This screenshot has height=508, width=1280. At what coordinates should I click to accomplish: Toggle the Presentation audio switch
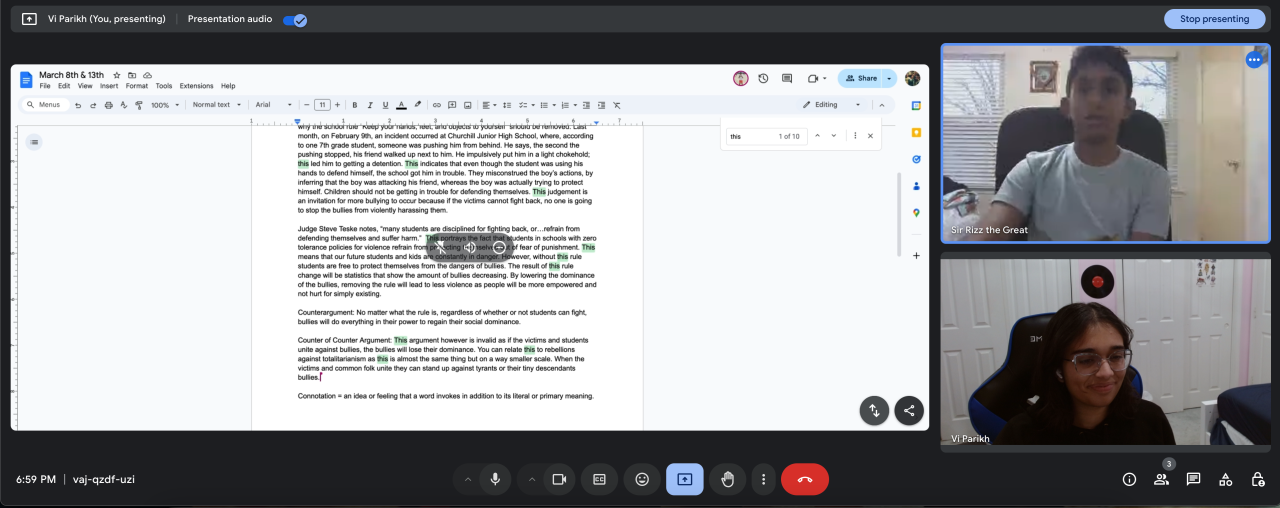[x=294, y=19]
